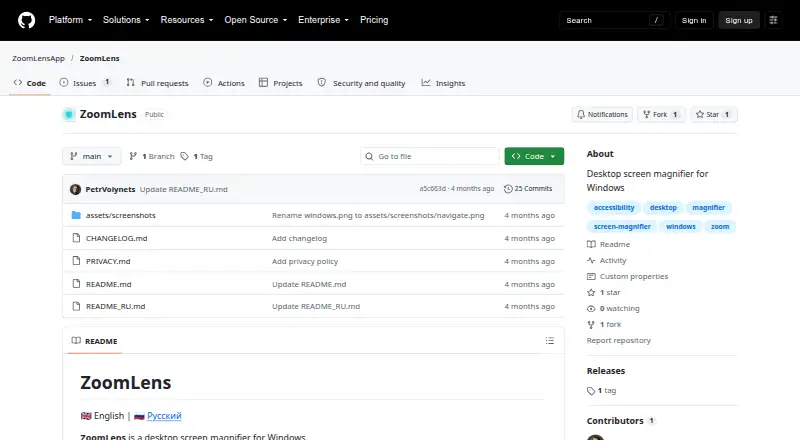Open the green Code dropdown button
This screenshot has width=800, height=440.
click(x=534, y=156)
